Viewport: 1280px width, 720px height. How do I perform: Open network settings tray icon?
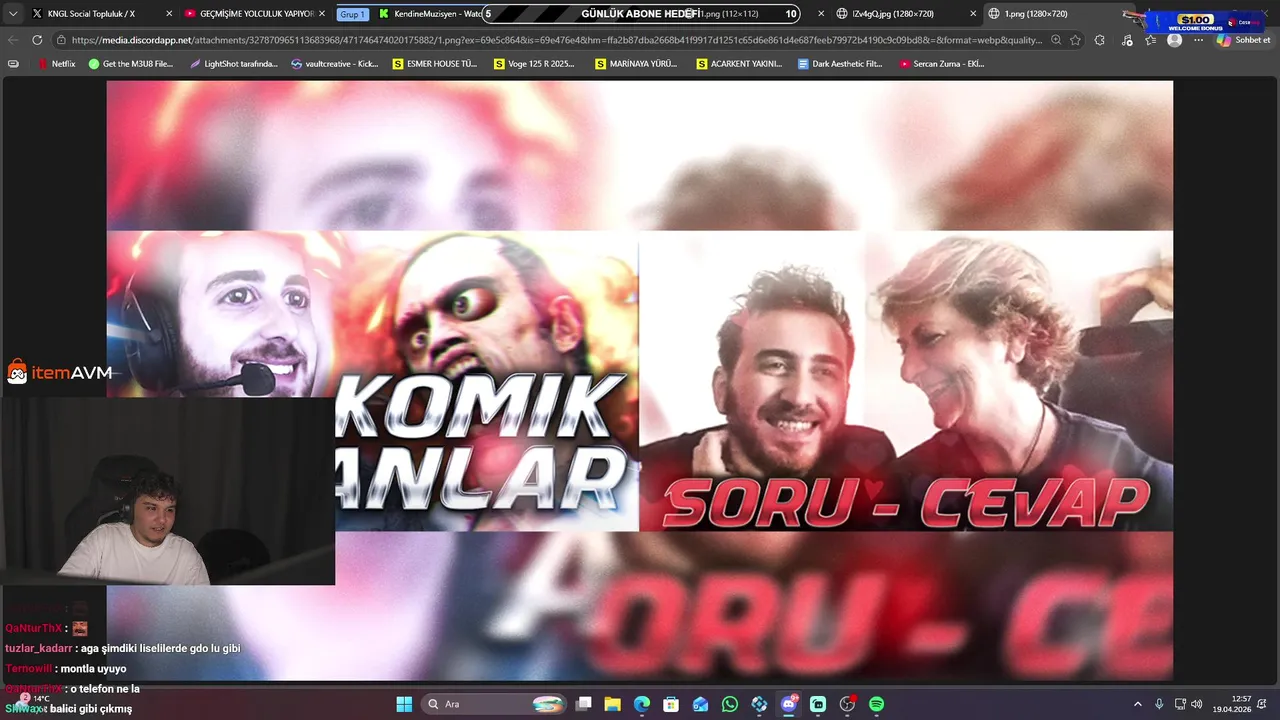point(1180,704)
